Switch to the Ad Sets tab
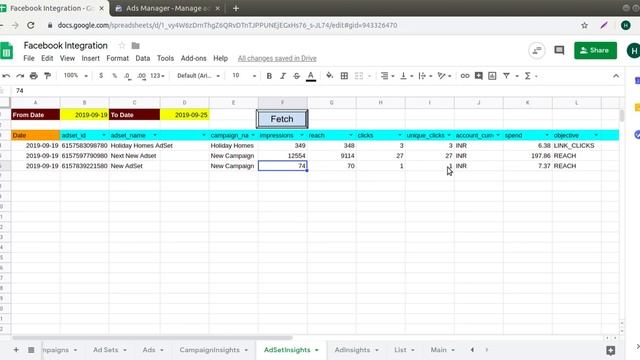 coord(105,350)
